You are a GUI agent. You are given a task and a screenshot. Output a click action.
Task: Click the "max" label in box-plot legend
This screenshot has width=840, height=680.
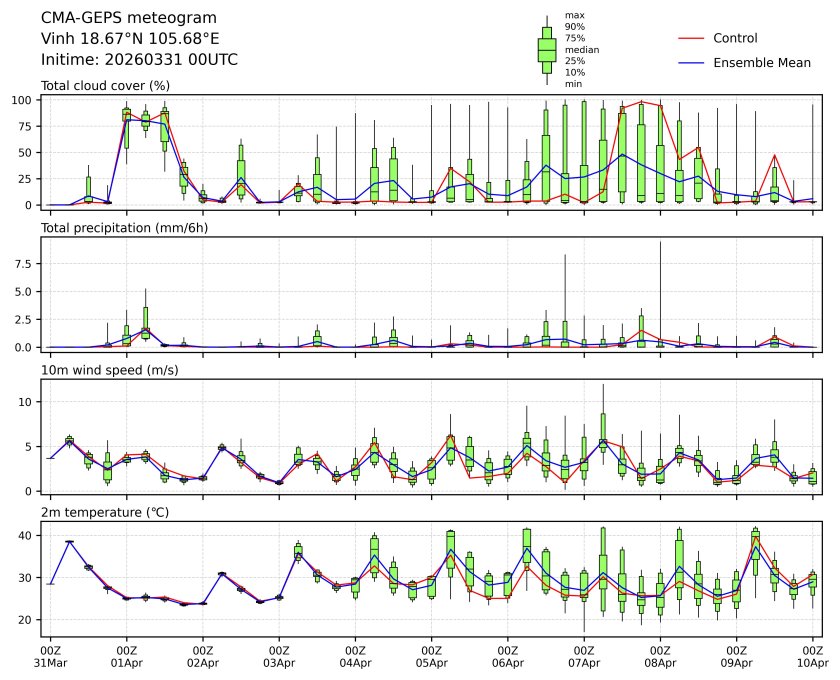574,15
